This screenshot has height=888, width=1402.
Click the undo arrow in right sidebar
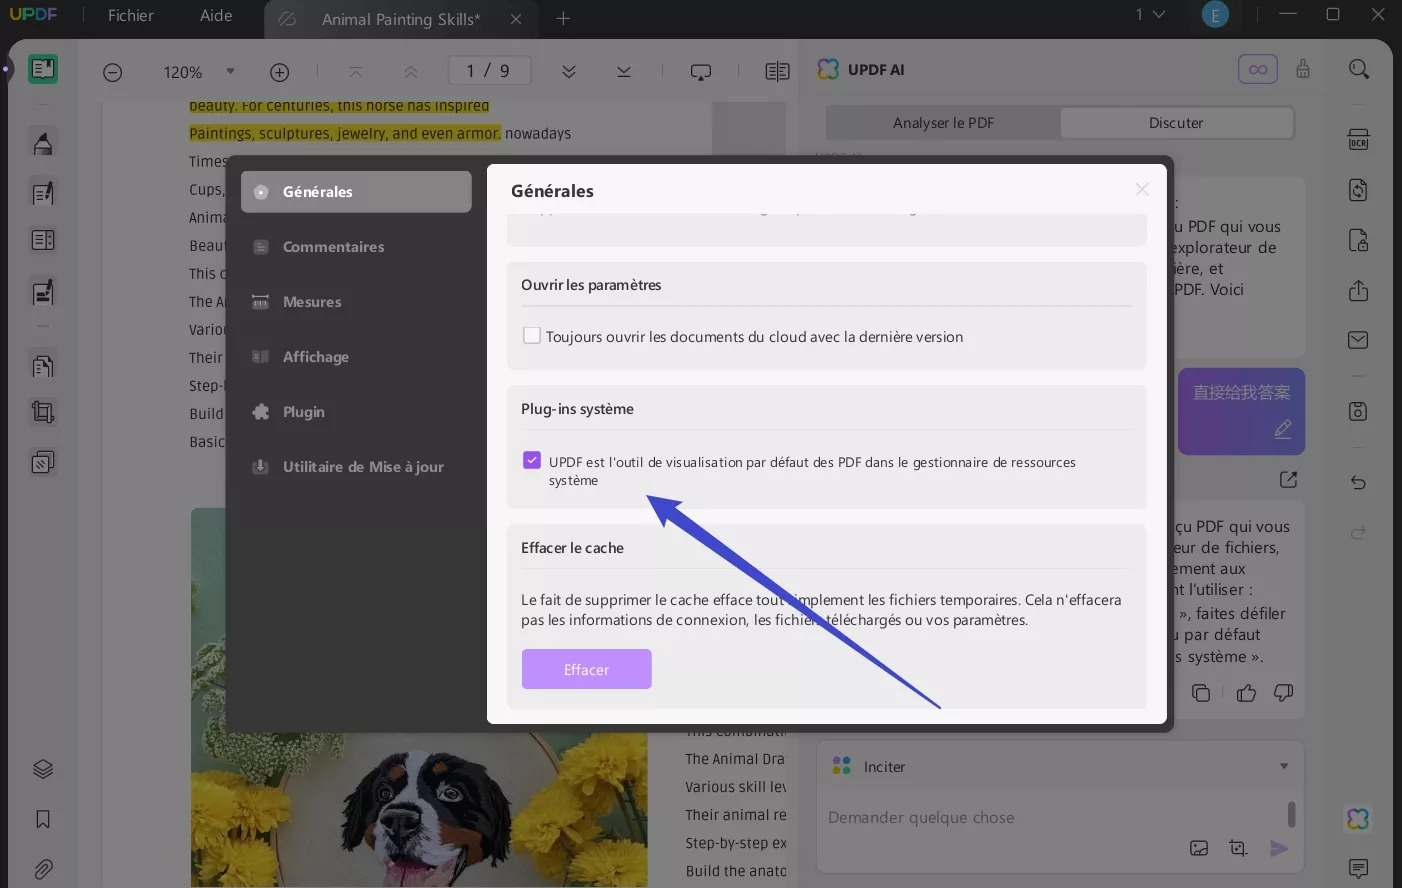(1358, 482)
